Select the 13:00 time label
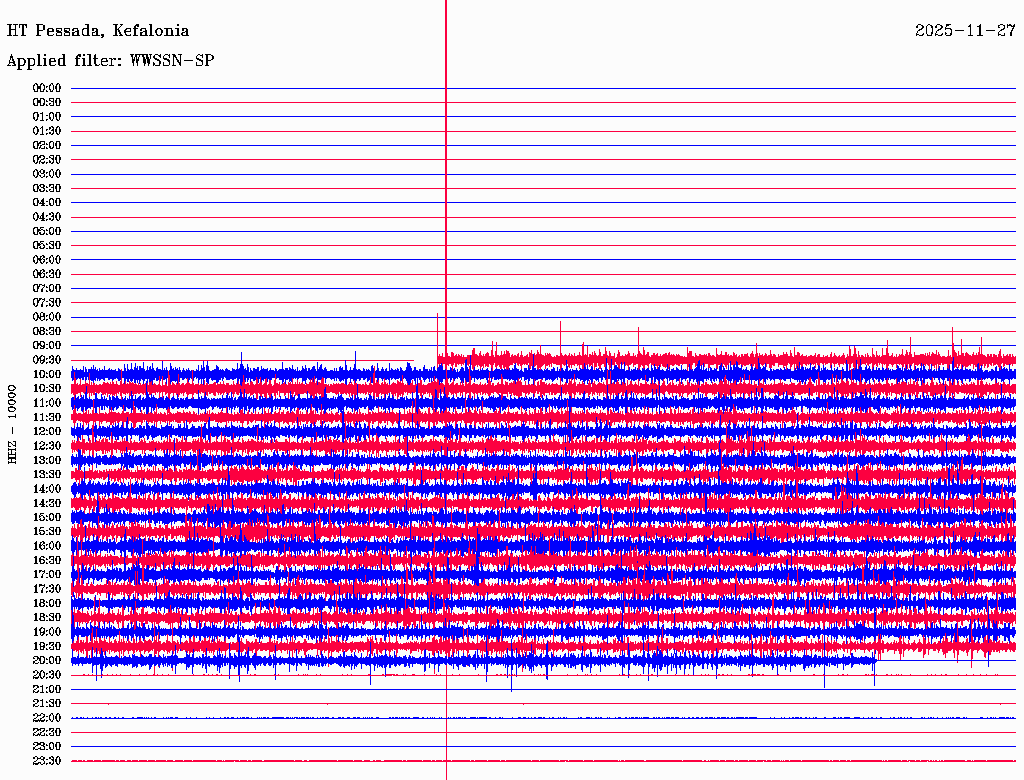This screenshot has height=780, width=1024. coord(47,461)
